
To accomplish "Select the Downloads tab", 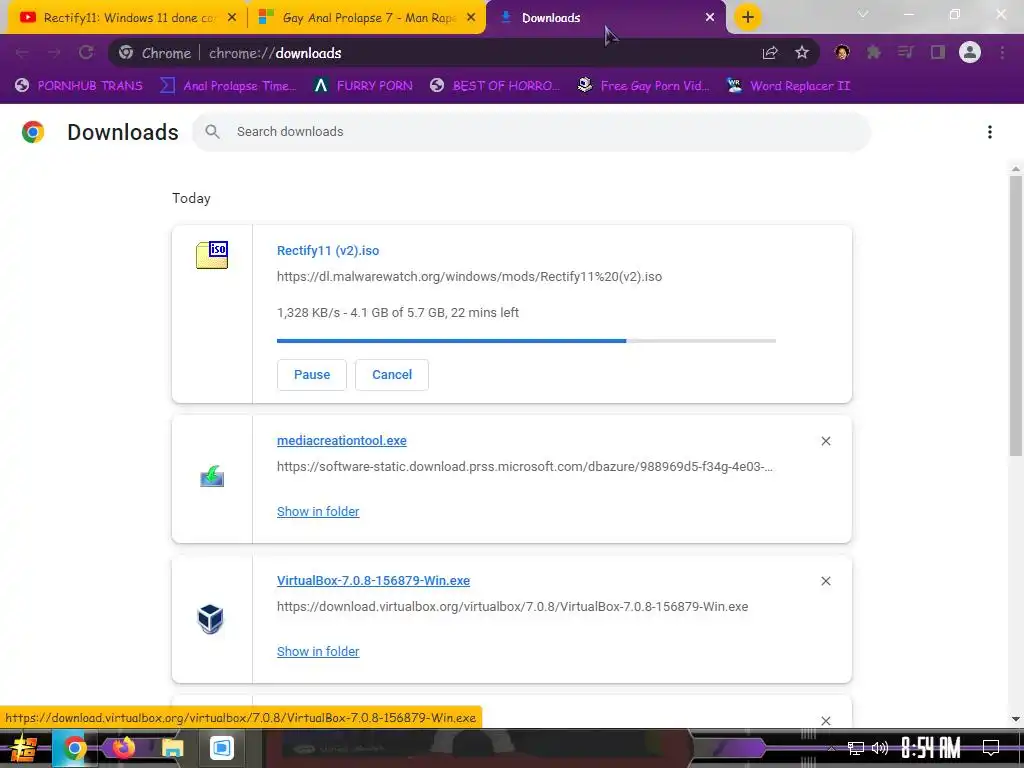I will click(x=605, y=18).
